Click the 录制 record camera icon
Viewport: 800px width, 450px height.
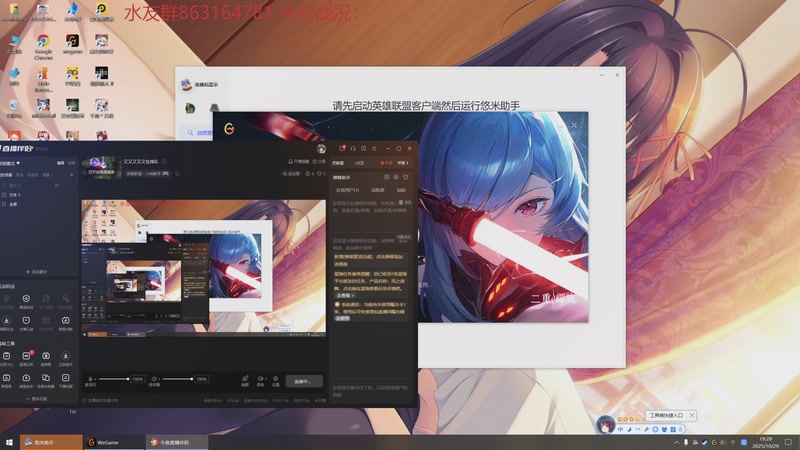coord(260,379)
